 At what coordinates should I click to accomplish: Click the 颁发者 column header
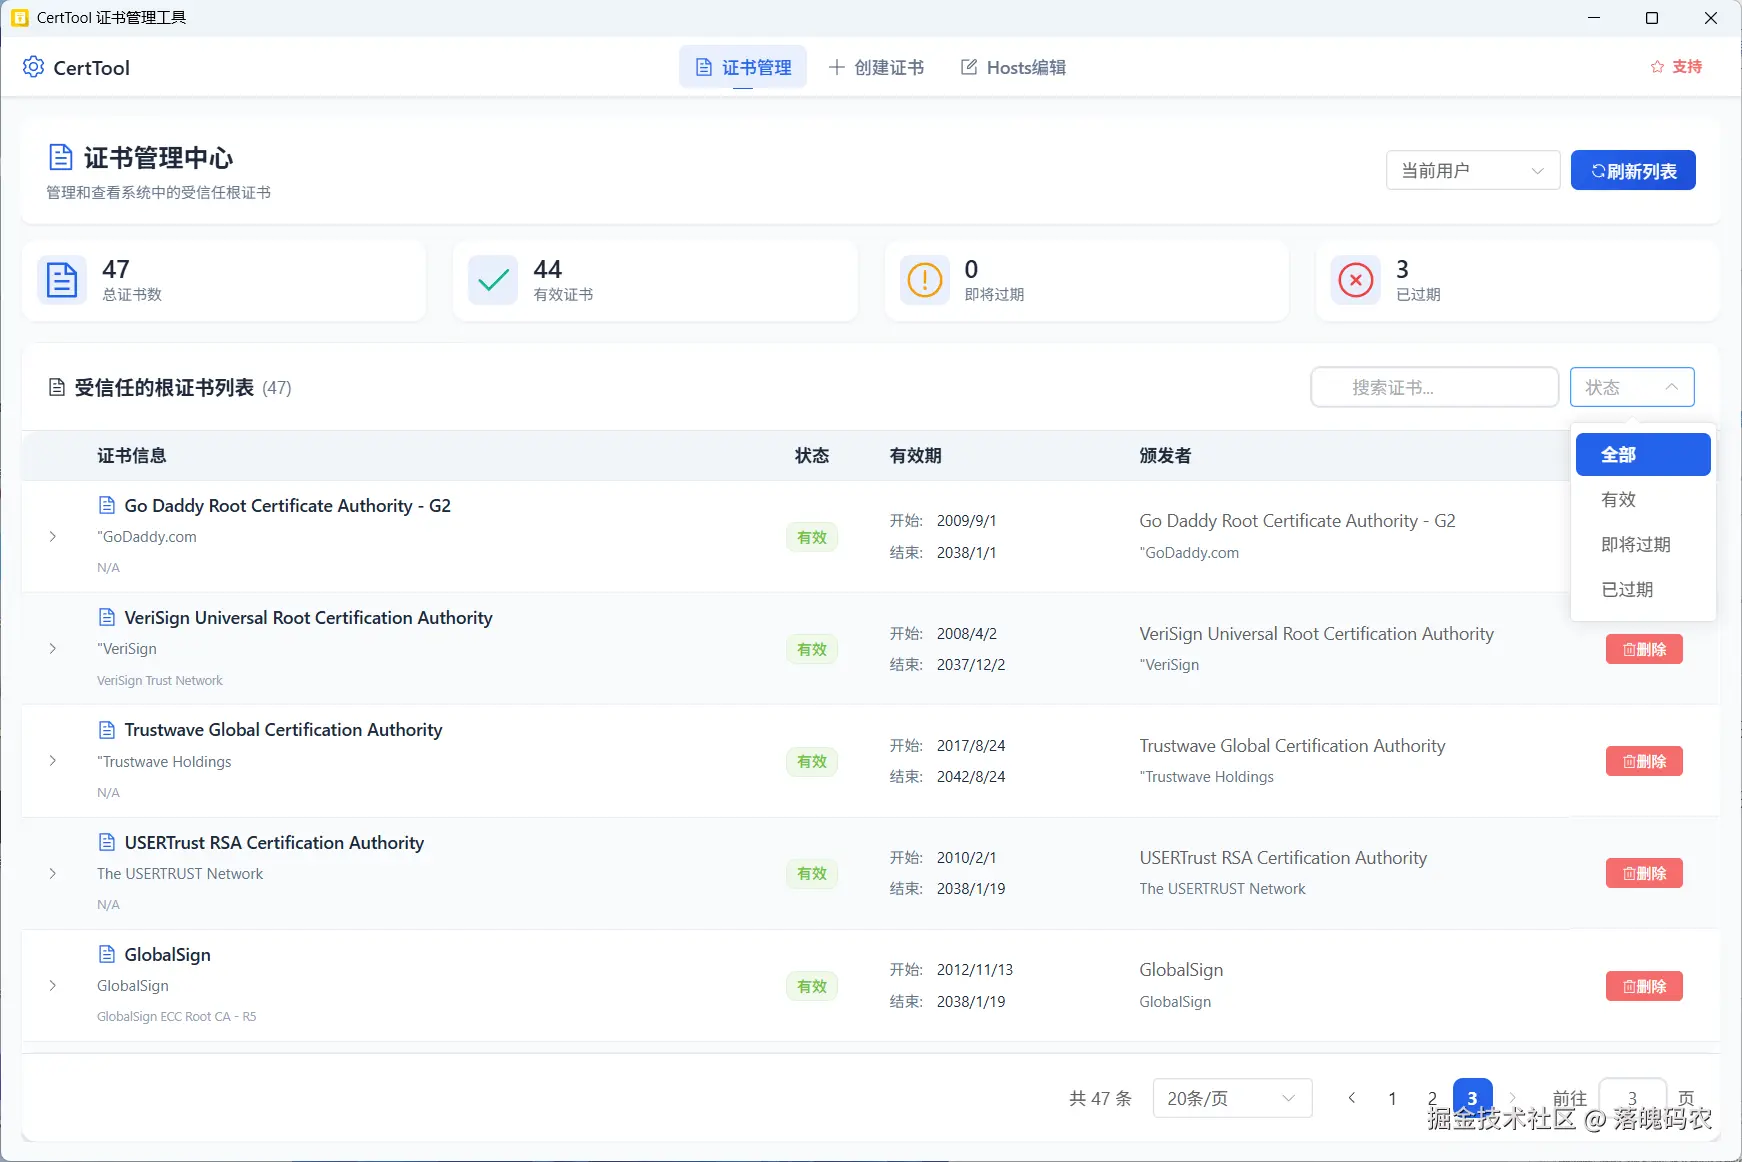point(1165,456)
